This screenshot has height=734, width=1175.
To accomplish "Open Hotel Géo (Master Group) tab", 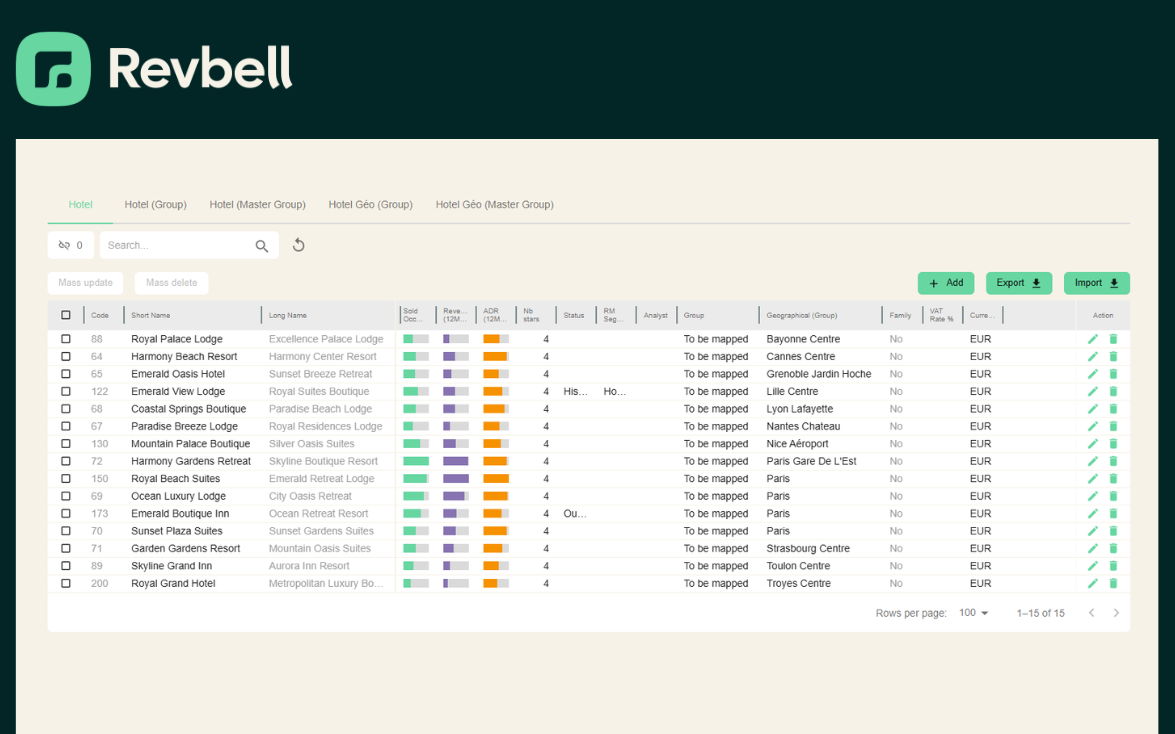I will [495, 204].
